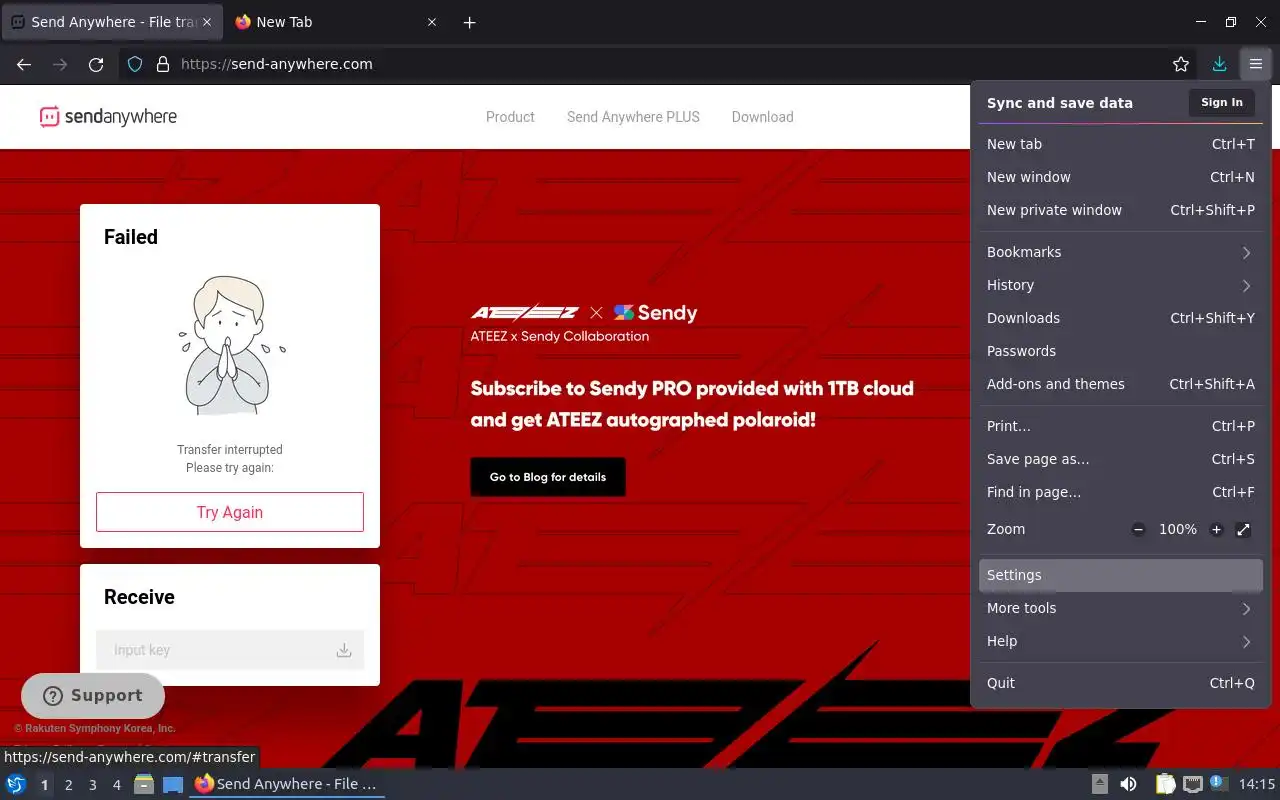
Task: Open a New private window
Action: (x=1121, y=210)
